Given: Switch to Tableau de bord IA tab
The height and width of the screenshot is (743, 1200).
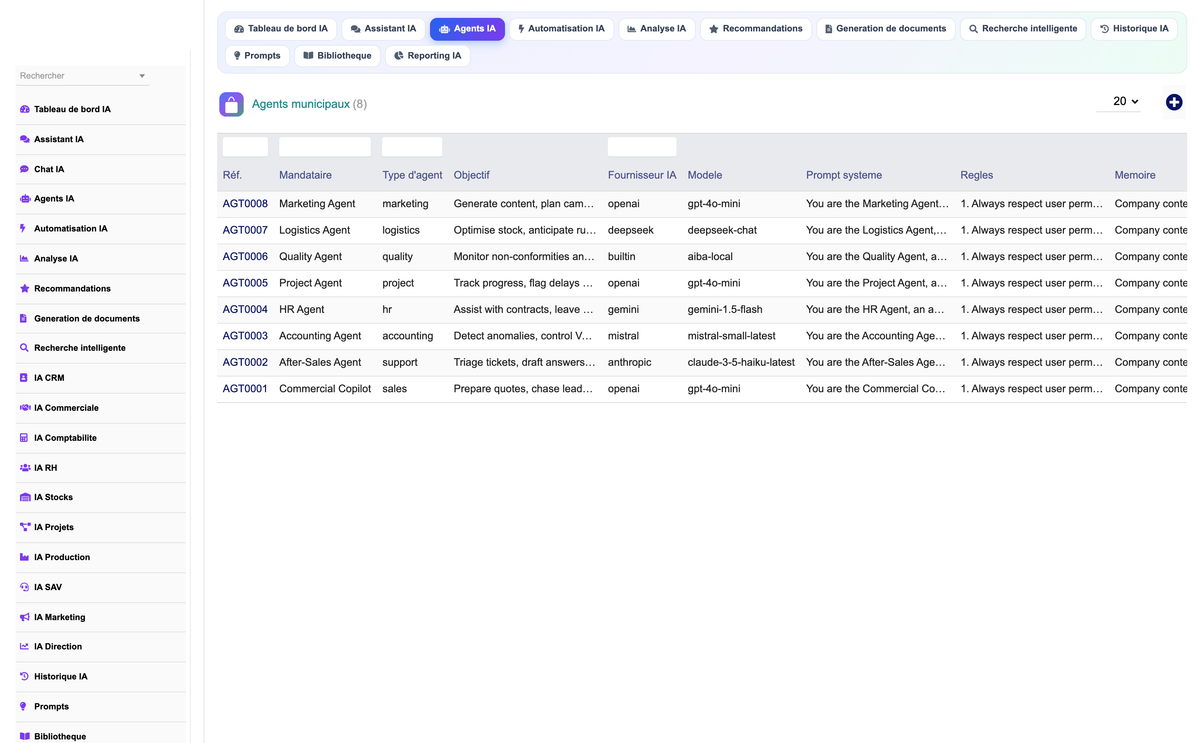Looking at the screenshot, I should 281,29.
